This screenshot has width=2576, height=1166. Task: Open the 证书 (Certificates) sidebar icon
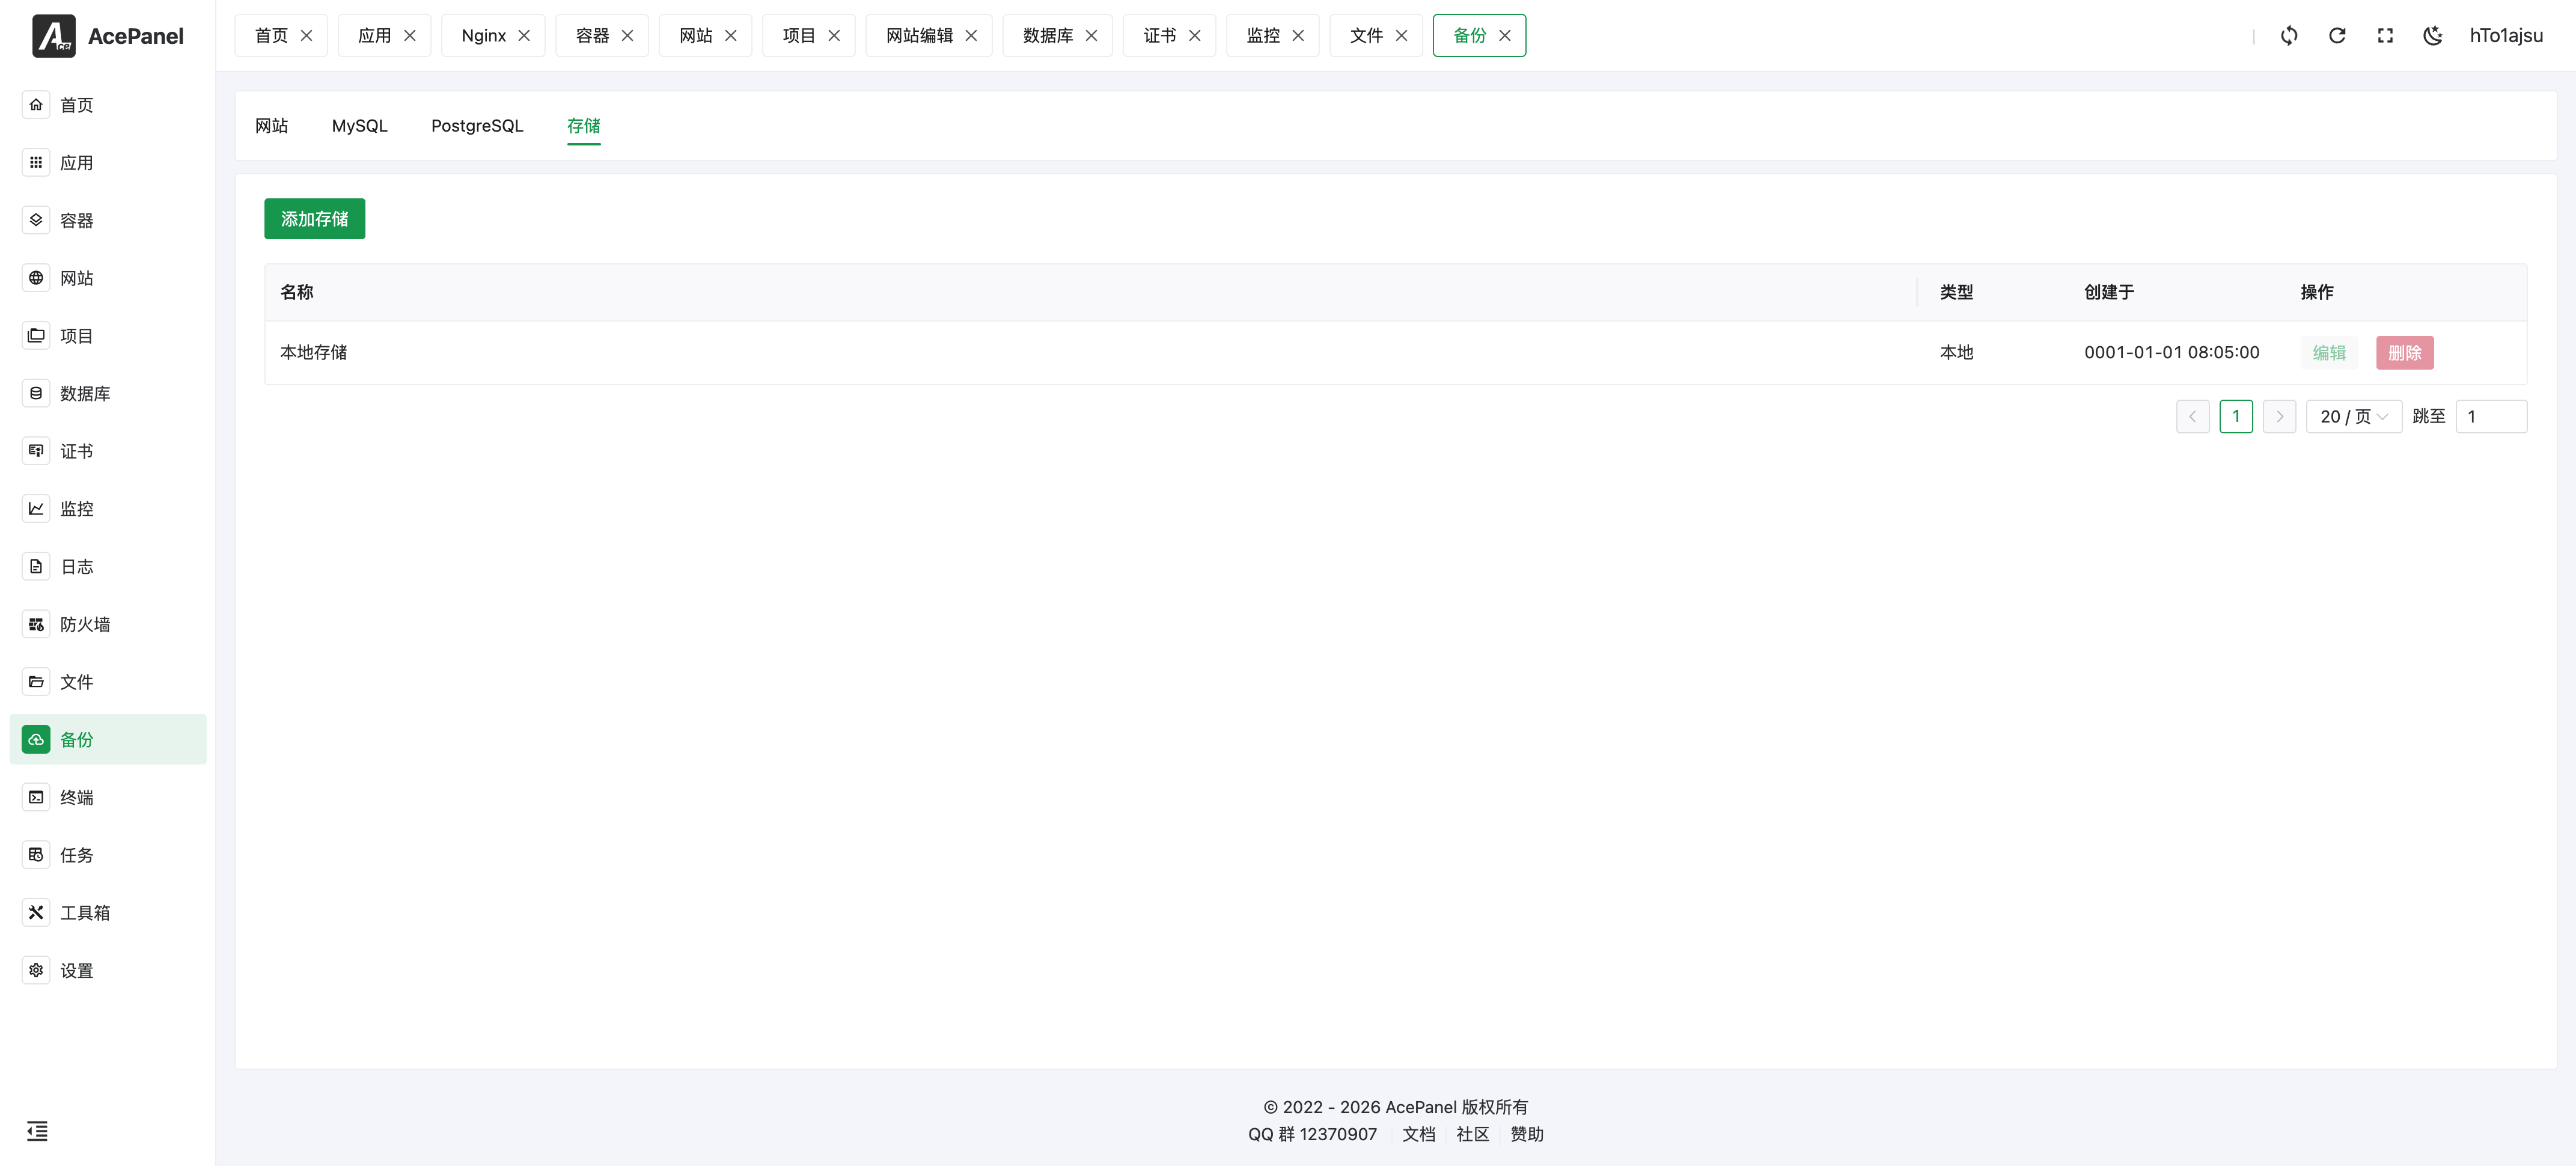coord(36,450)
